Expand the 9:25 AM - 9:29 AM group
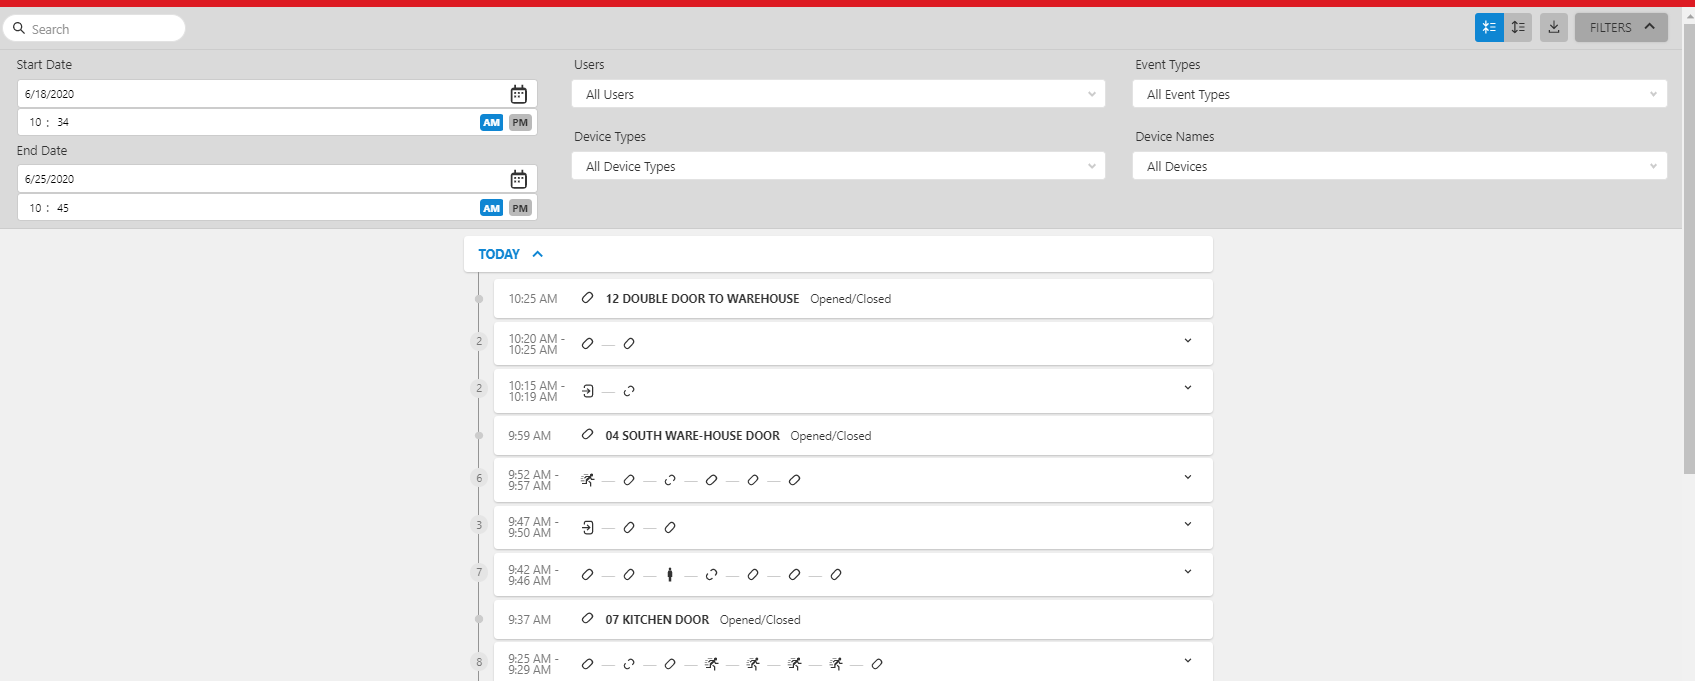The image size is (1695, 681). tap(1188, 661)
